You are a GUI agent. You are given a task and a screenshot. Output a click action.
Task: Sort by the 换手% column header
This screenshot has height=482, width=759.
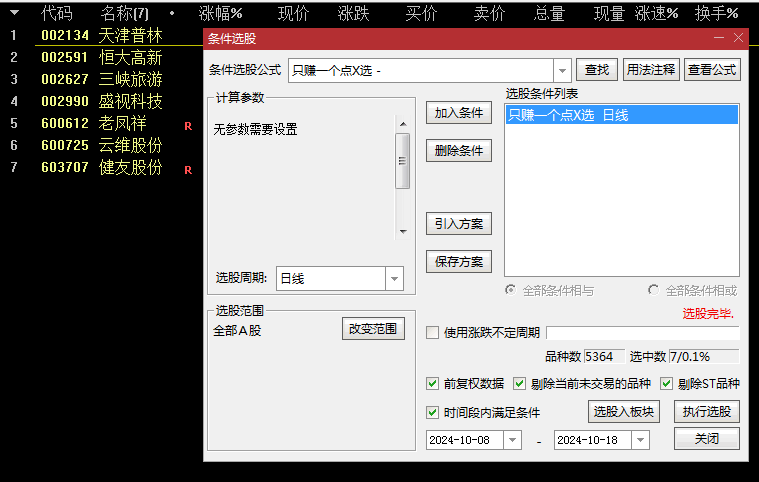pos(716,14)
